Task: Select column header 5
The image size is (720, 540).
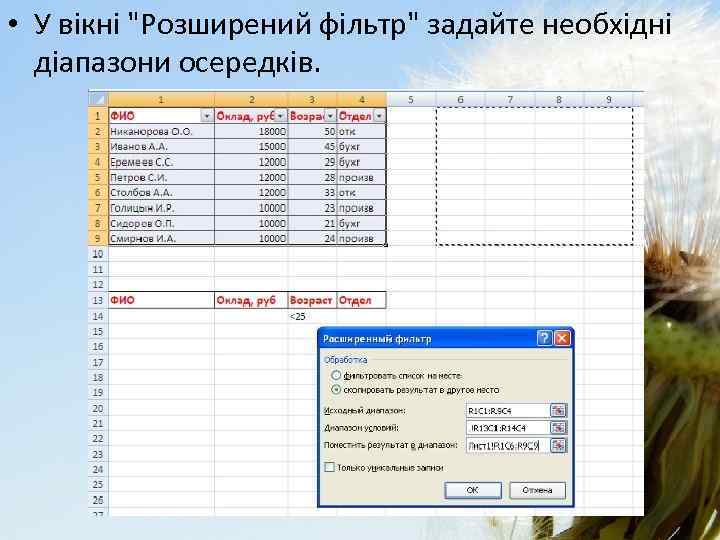Action: tap(411, 99)
